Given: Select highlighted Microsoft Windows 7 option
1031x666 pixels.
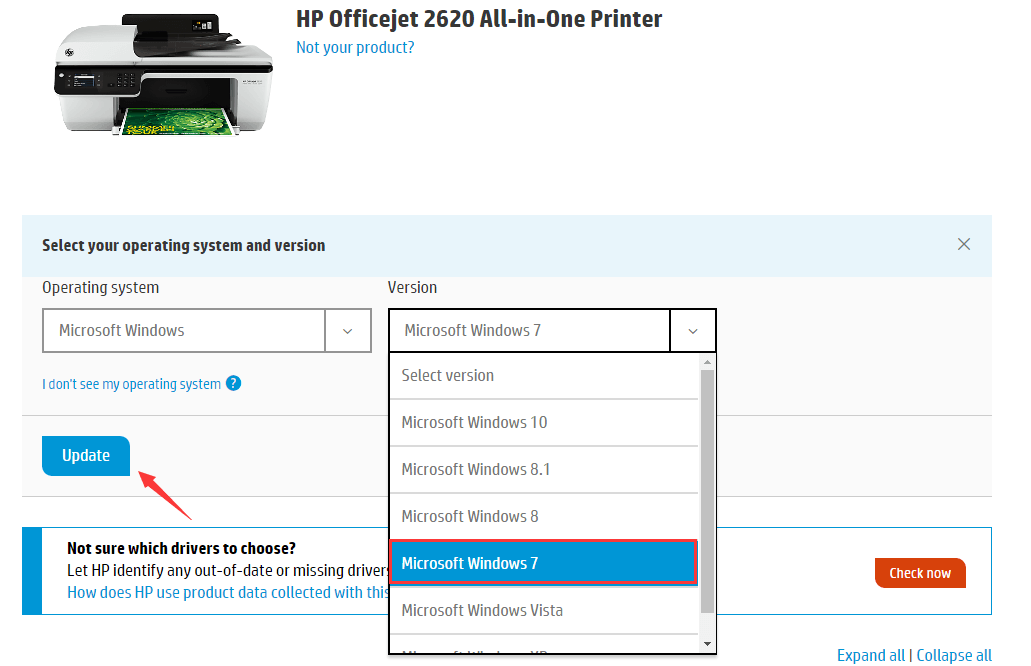Looking at the screenshot, I should [x=544, y=563].
